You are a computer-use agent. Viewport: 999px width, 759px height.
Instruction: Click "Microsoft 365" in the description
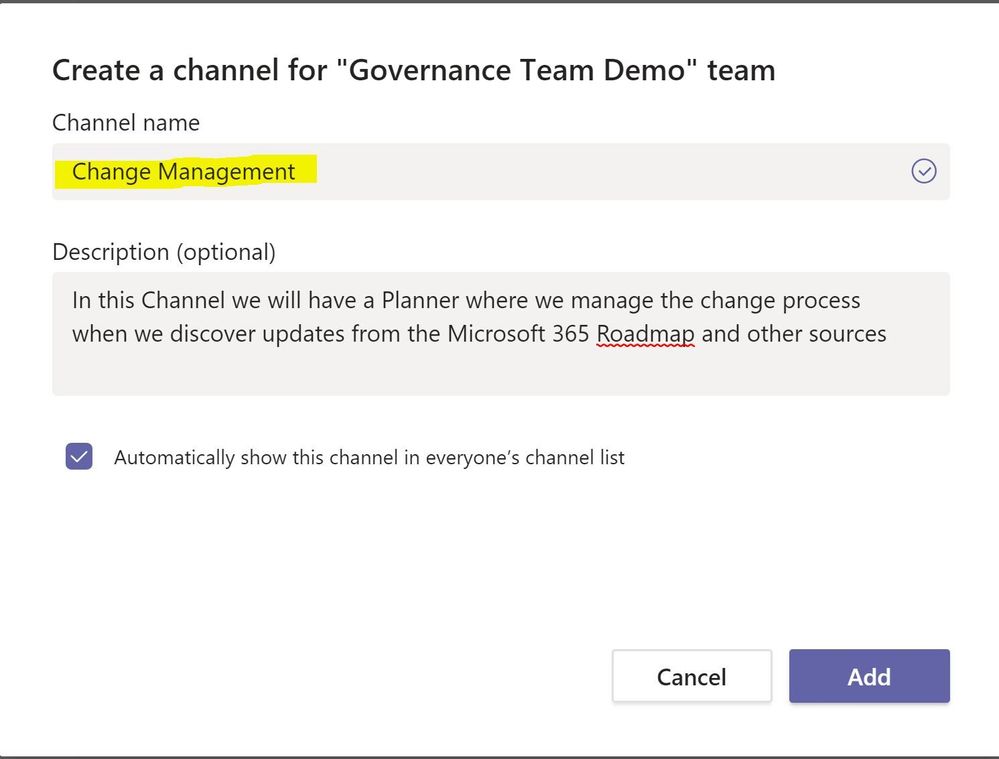coord(518,333)
